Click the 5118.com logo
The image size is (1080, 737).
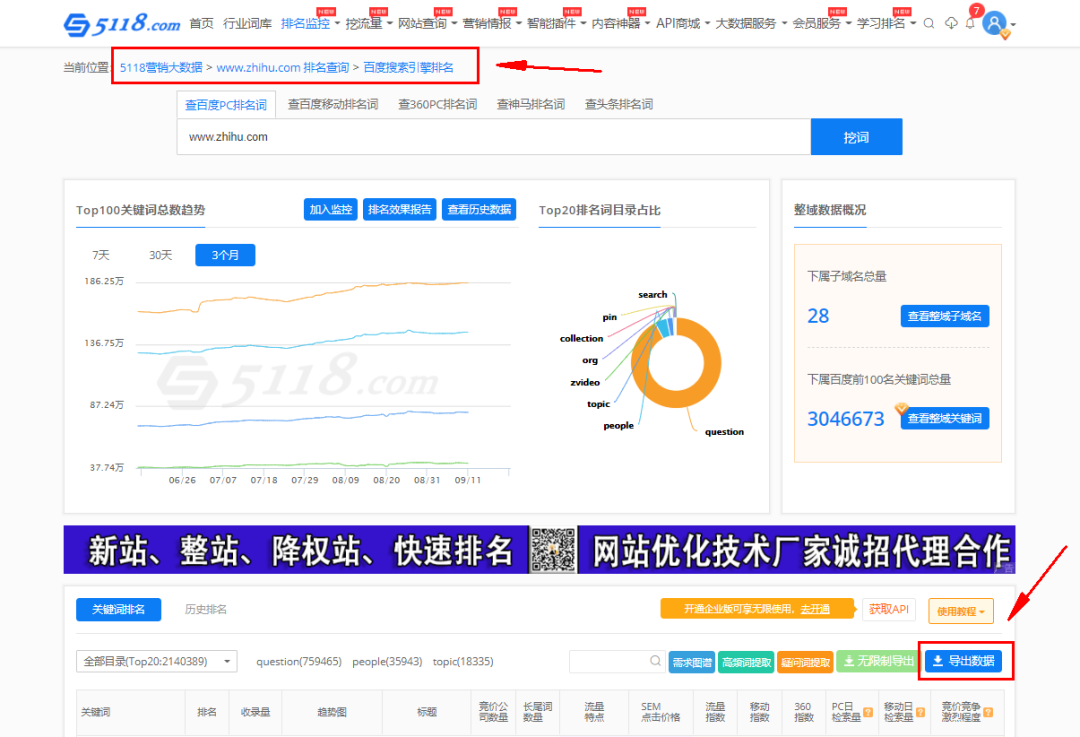(122, 23)
